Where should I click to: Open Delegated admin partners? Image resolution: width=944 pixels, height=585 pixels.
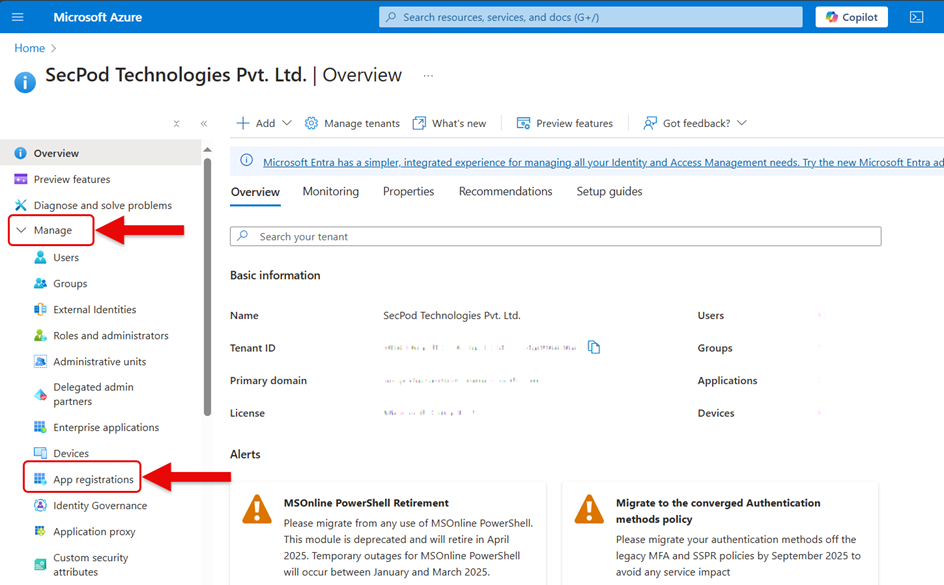[x=93, y=394]
